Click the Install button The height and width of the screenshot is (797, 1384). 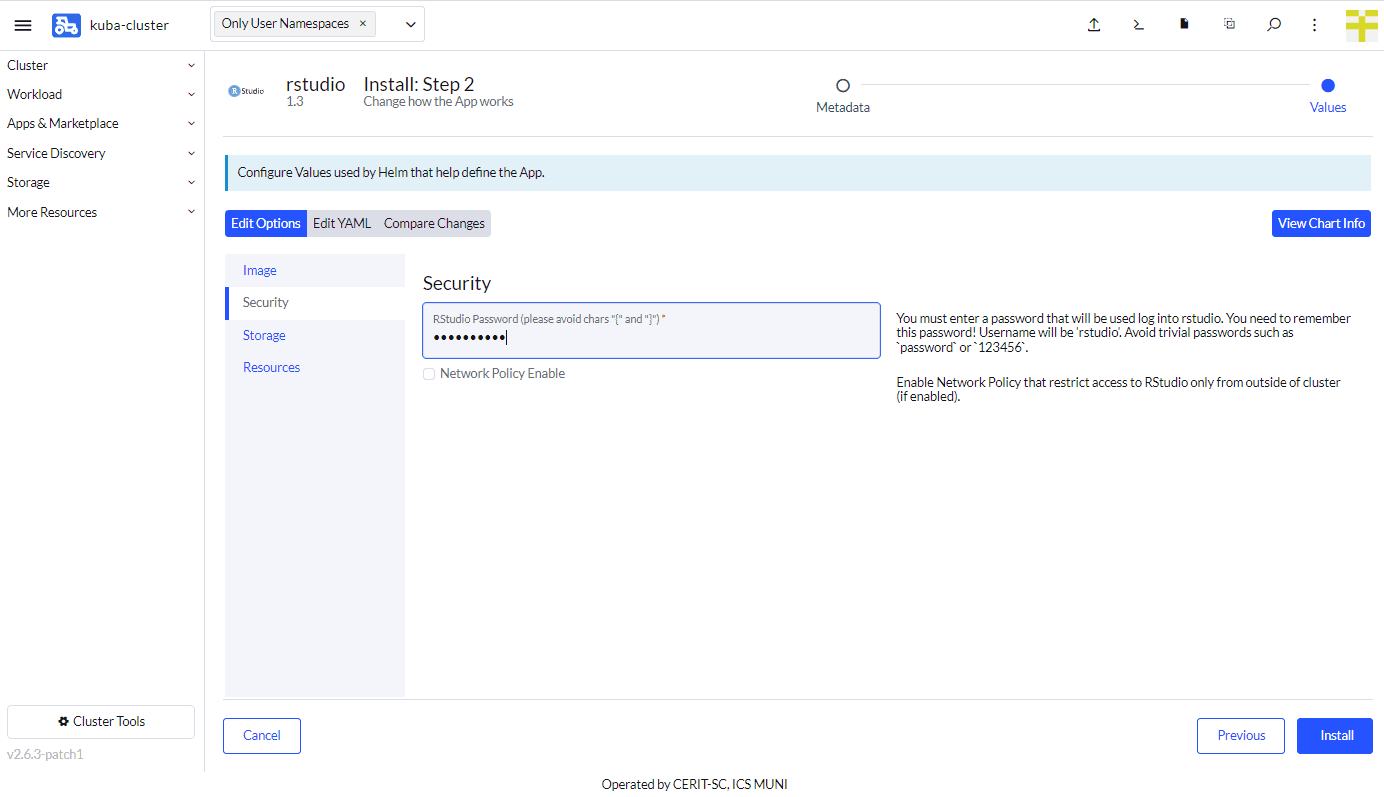point(1334,735)
